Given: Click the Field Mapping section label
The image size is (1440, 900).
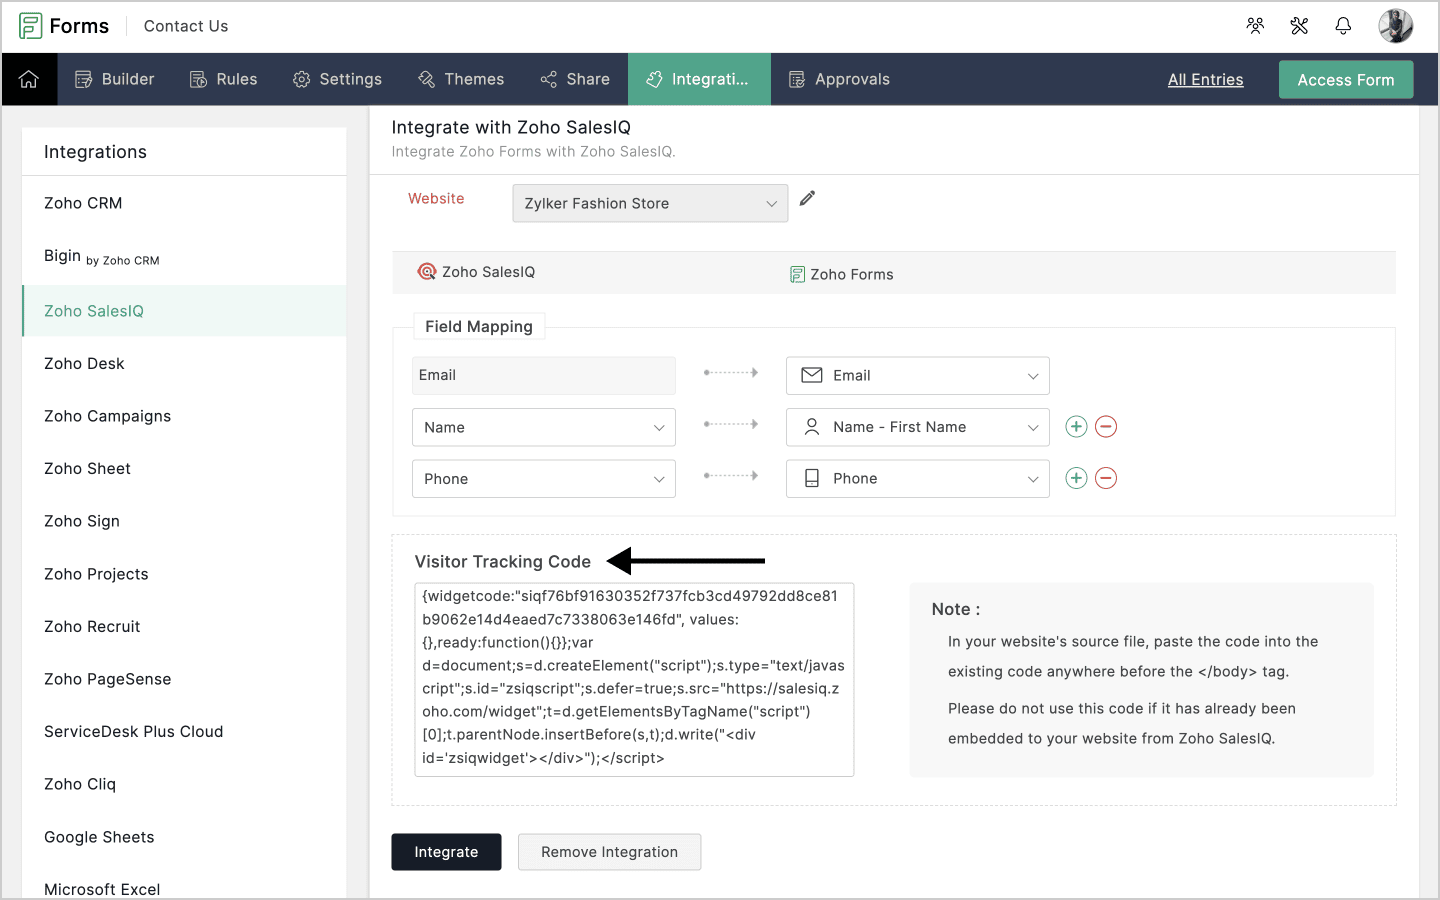Looking at the screenshot, I should [479, 327].
